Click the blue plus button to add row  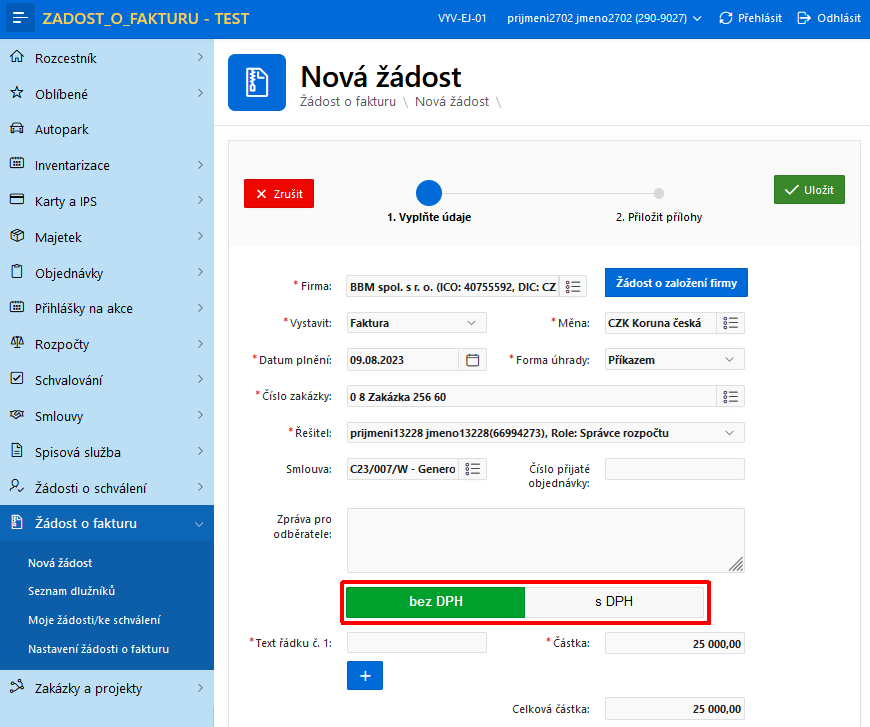[365, 675]
